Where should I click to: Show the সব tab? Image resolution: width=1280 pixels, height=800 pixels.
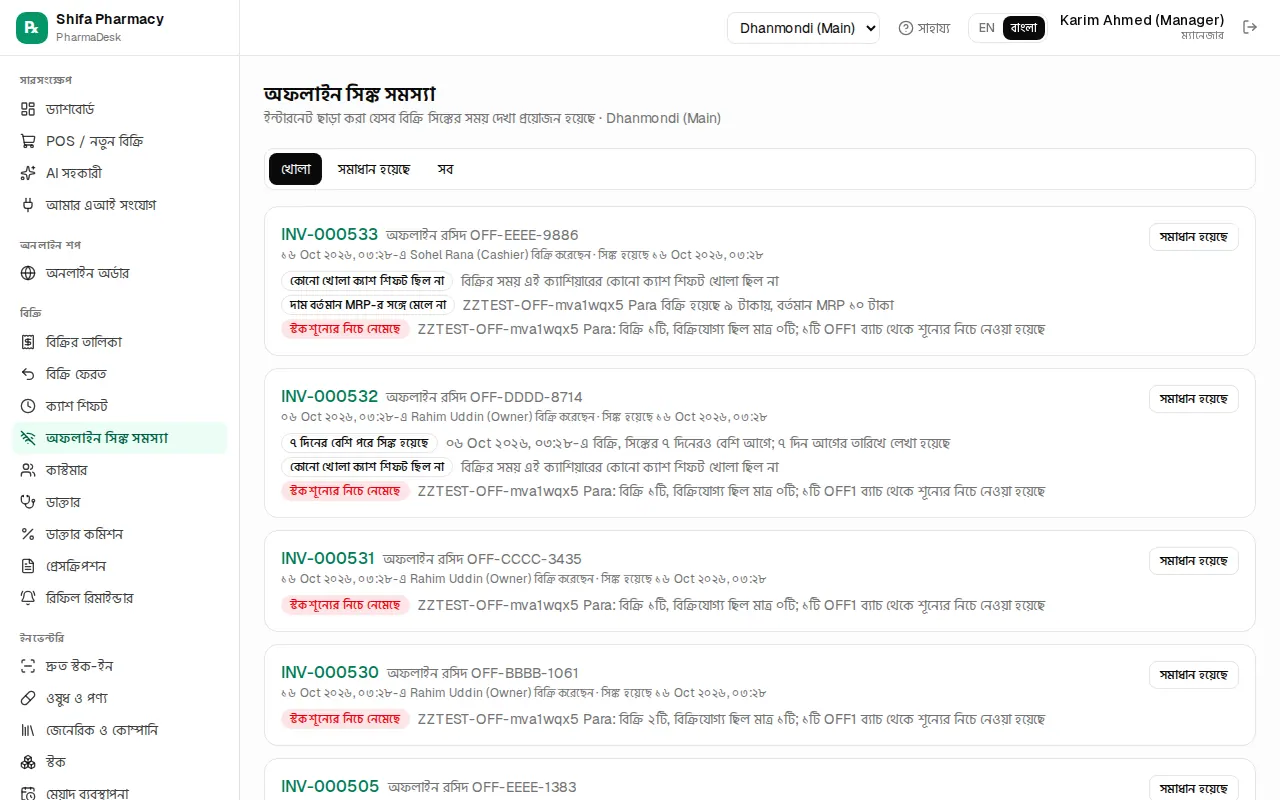[445, 169]
